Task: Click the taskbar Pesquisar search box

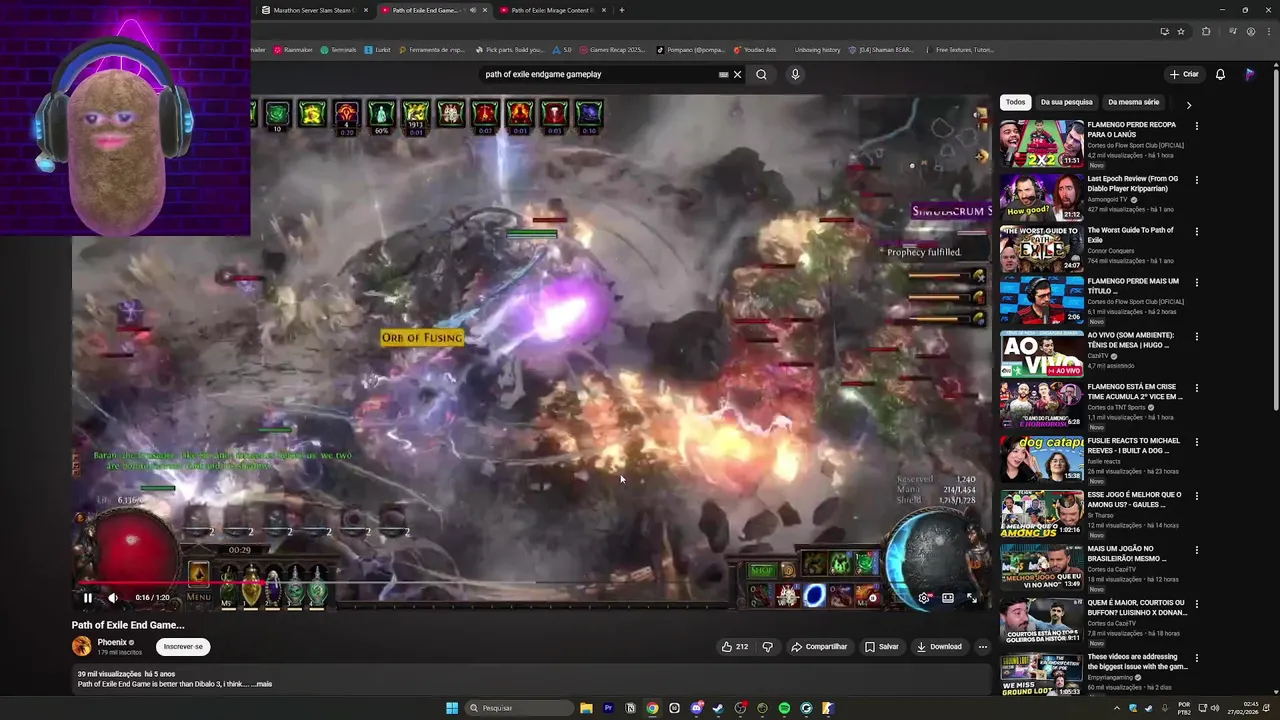Action: (520, 708)
